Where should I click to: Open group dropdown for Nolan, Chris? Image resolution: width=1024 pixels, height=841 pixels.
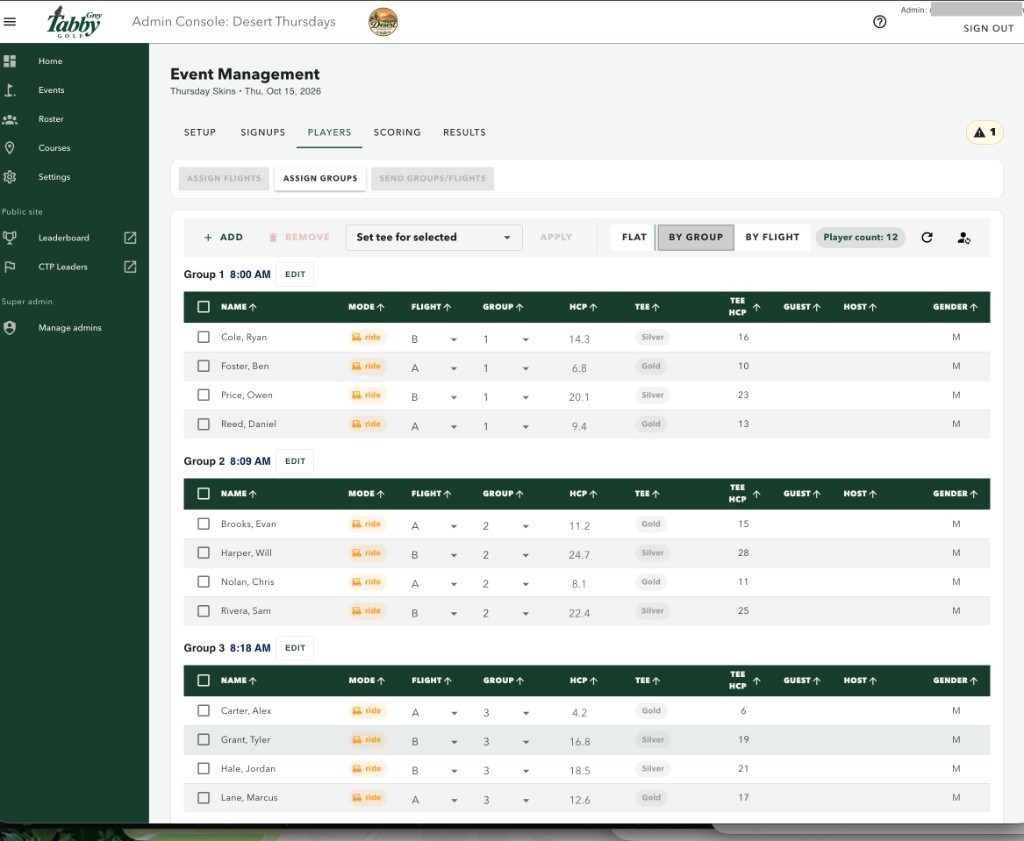click(505, 584)
